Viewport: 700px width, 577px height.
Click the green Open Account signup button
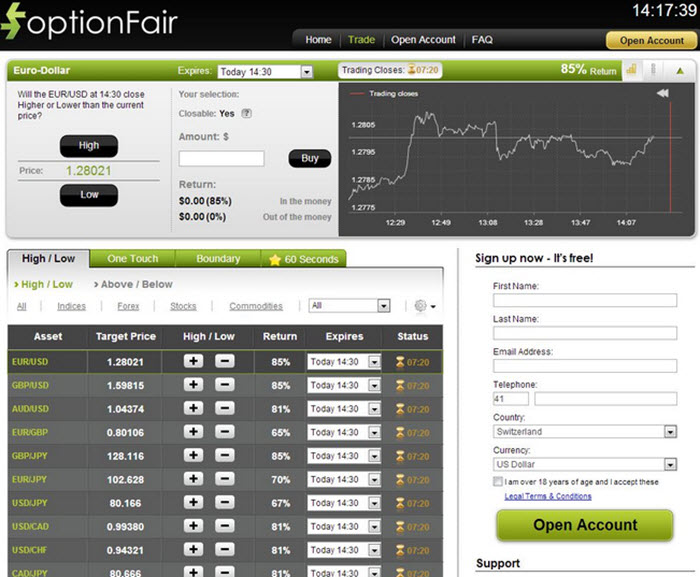[585, 525]
